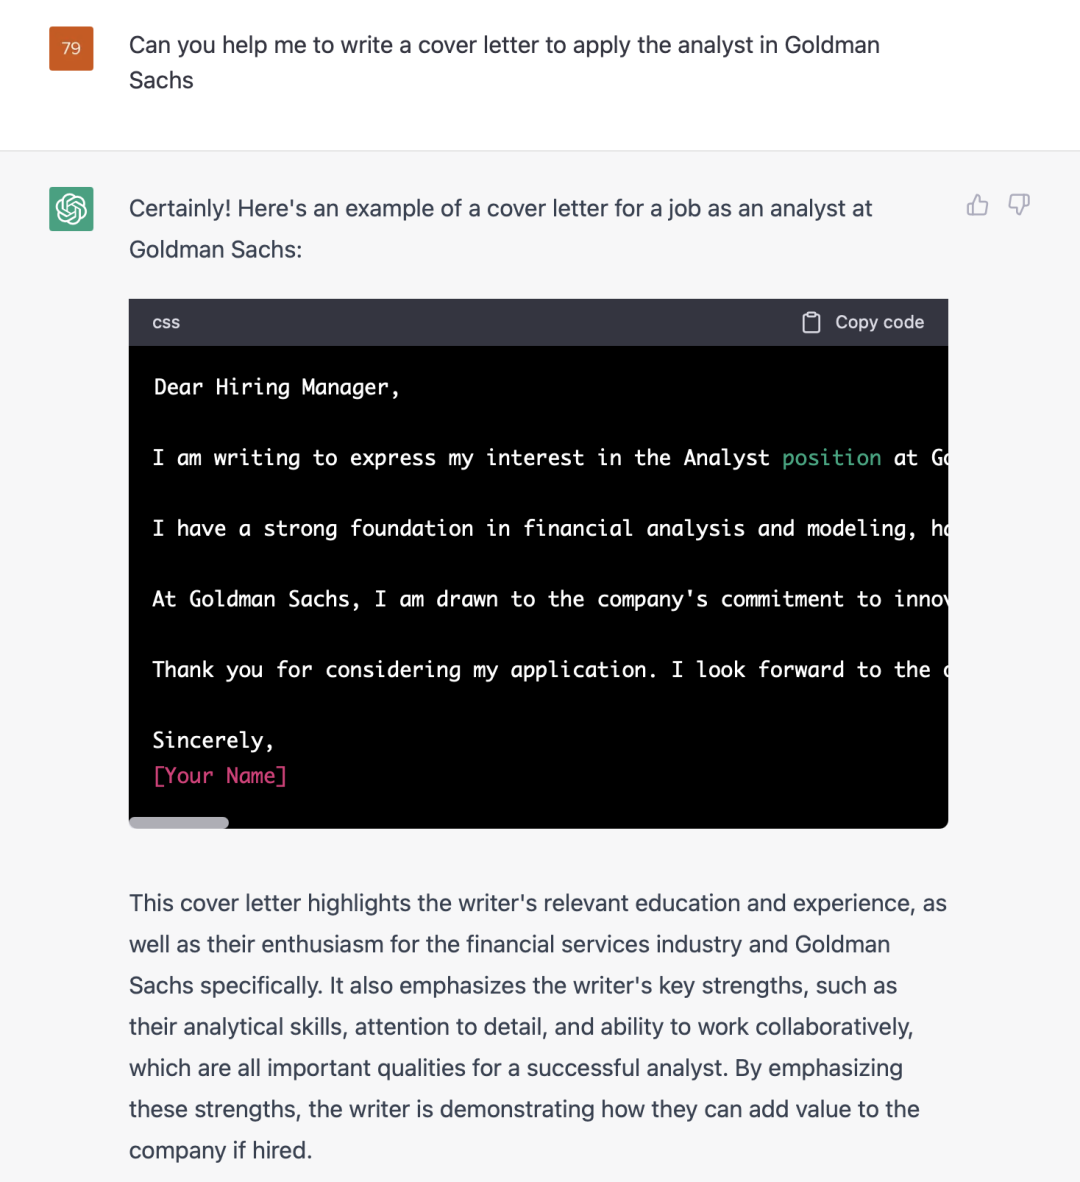Click the I am writing to express line
Viewport: 1080px width, 1182px height.
point(550,458)
